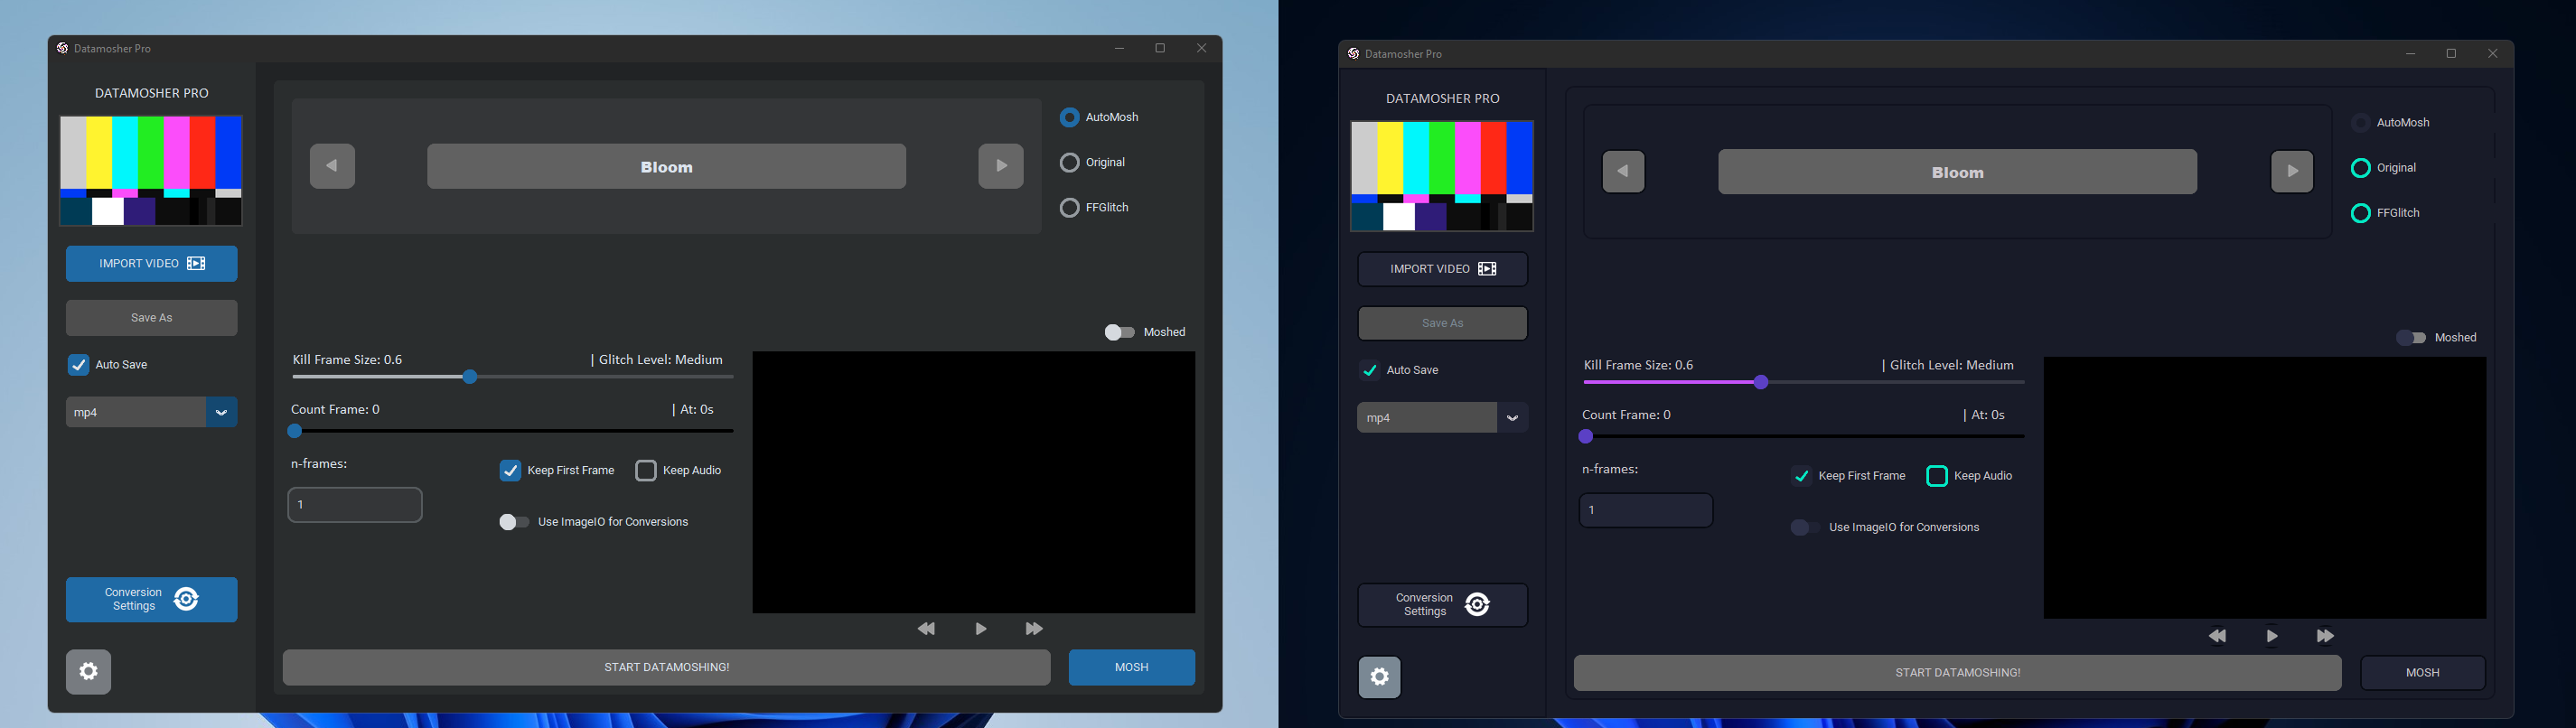Uncheck Auto Save in the left window

click(78, 365)
